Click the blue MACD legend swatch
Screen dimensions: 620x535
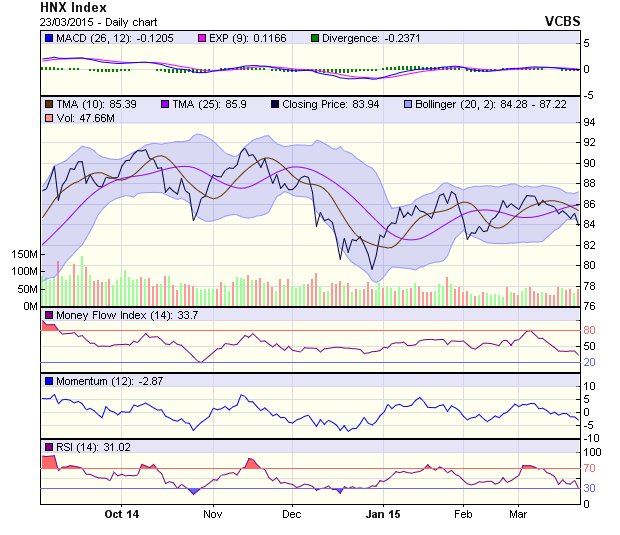(48, 38)
